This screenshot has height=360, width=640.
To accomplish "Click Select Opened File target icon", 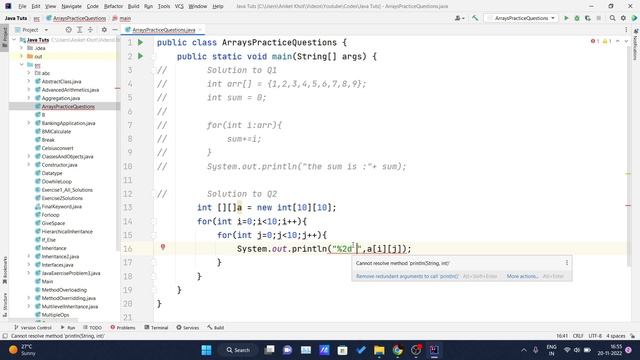I will 69,30.
